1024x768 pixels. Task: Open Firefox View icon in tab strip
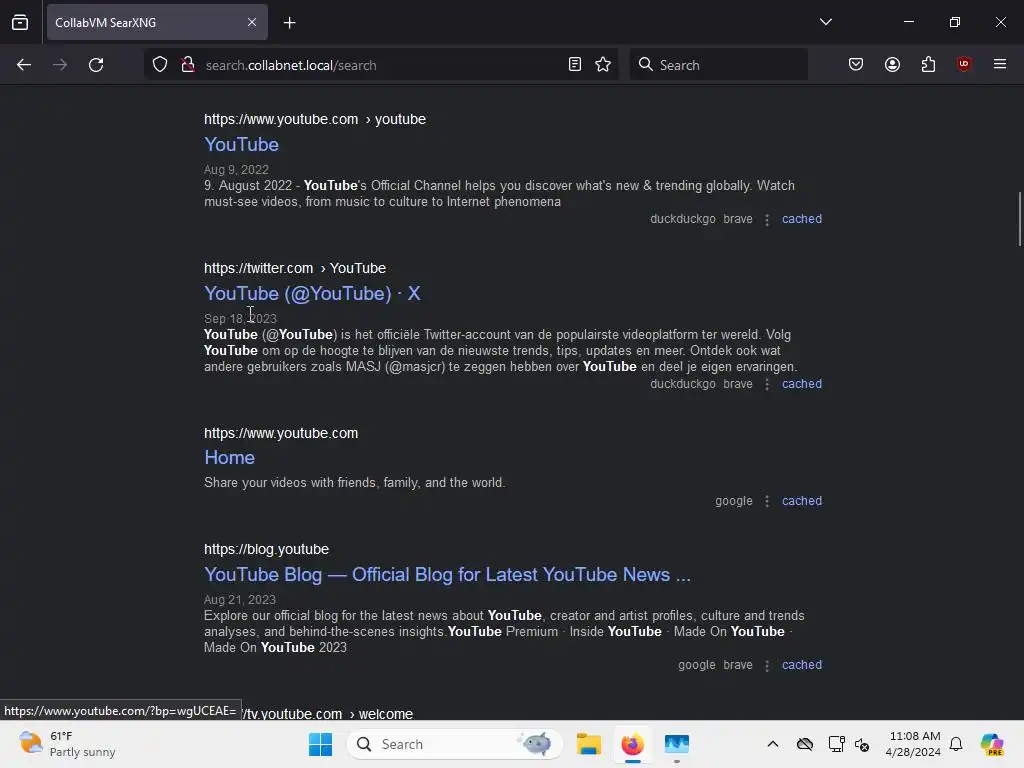tap(20, 22)
